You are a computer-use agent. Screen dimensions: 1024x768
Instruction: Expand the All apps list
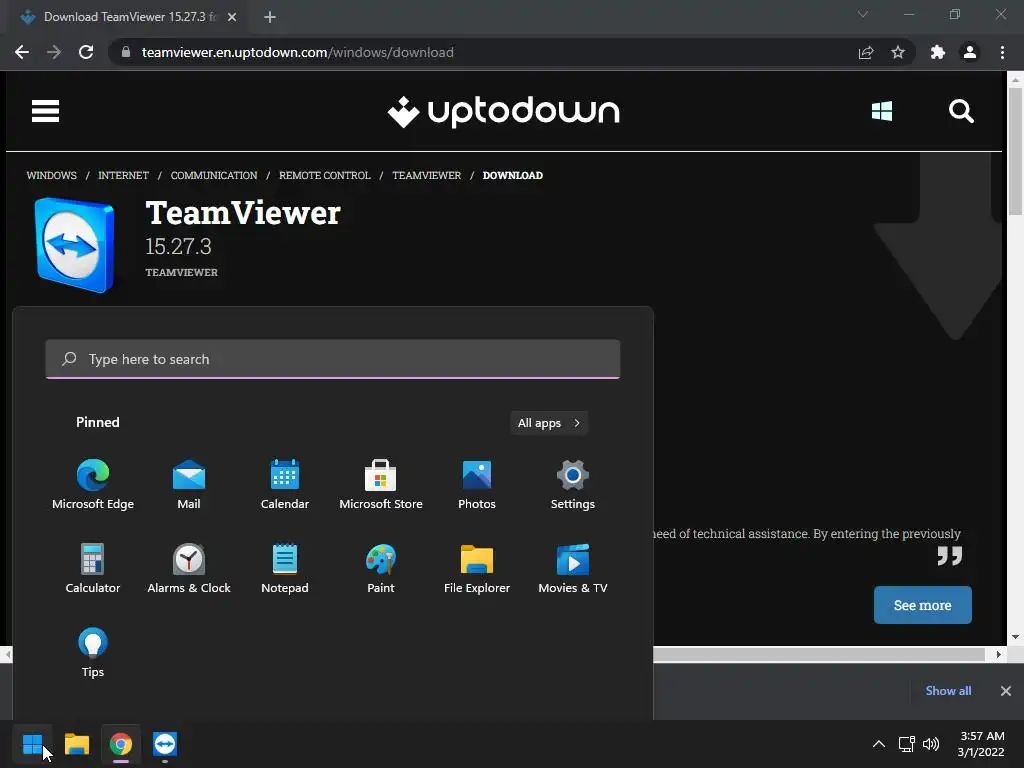point(549,423)
